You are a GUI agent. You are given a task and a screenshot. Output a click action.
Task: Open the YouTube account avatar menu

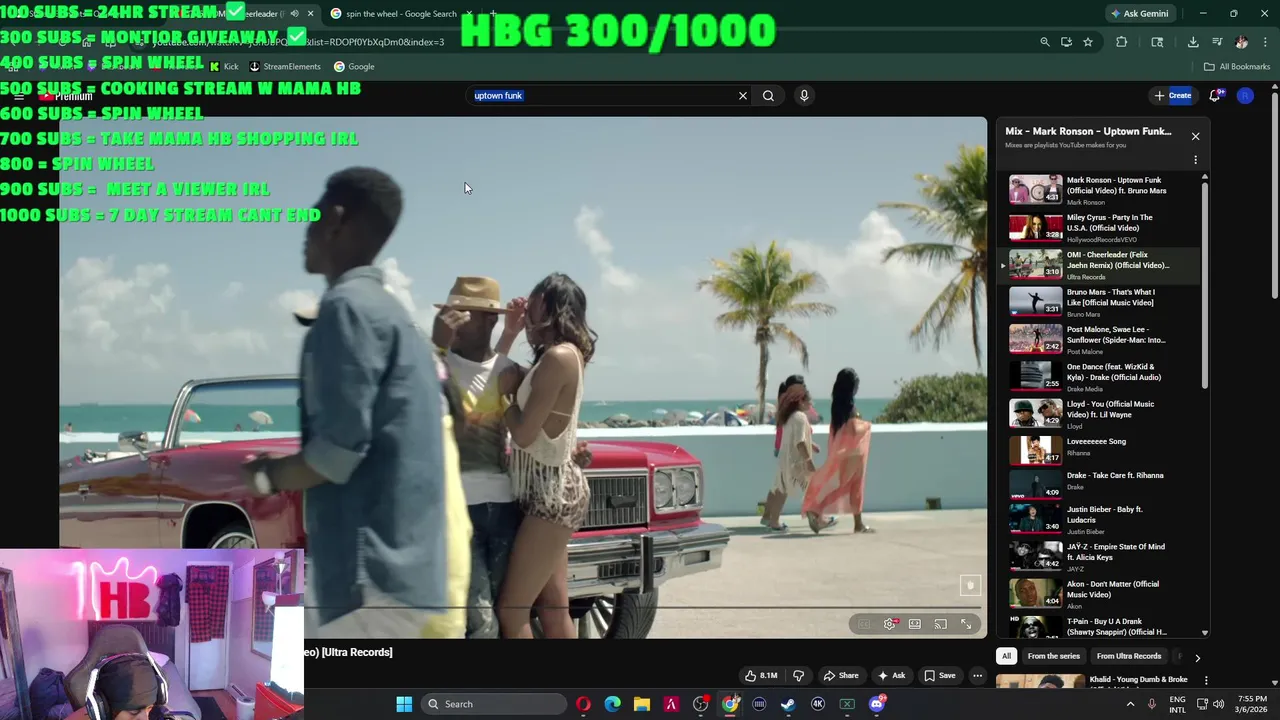point(1245,96)
